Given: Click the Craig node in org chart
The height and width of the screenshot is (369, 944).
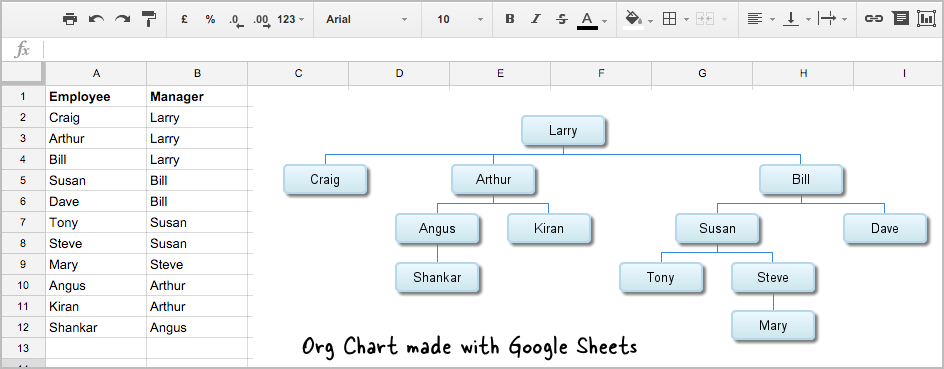Looking at the screenshot, I should [325, 179].
